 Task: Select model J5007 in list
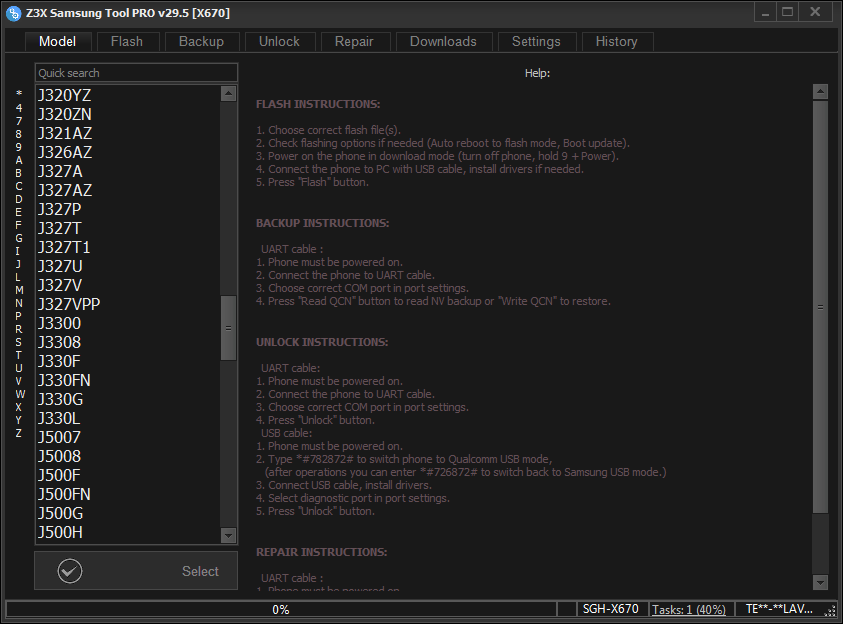tap(128, 437)
